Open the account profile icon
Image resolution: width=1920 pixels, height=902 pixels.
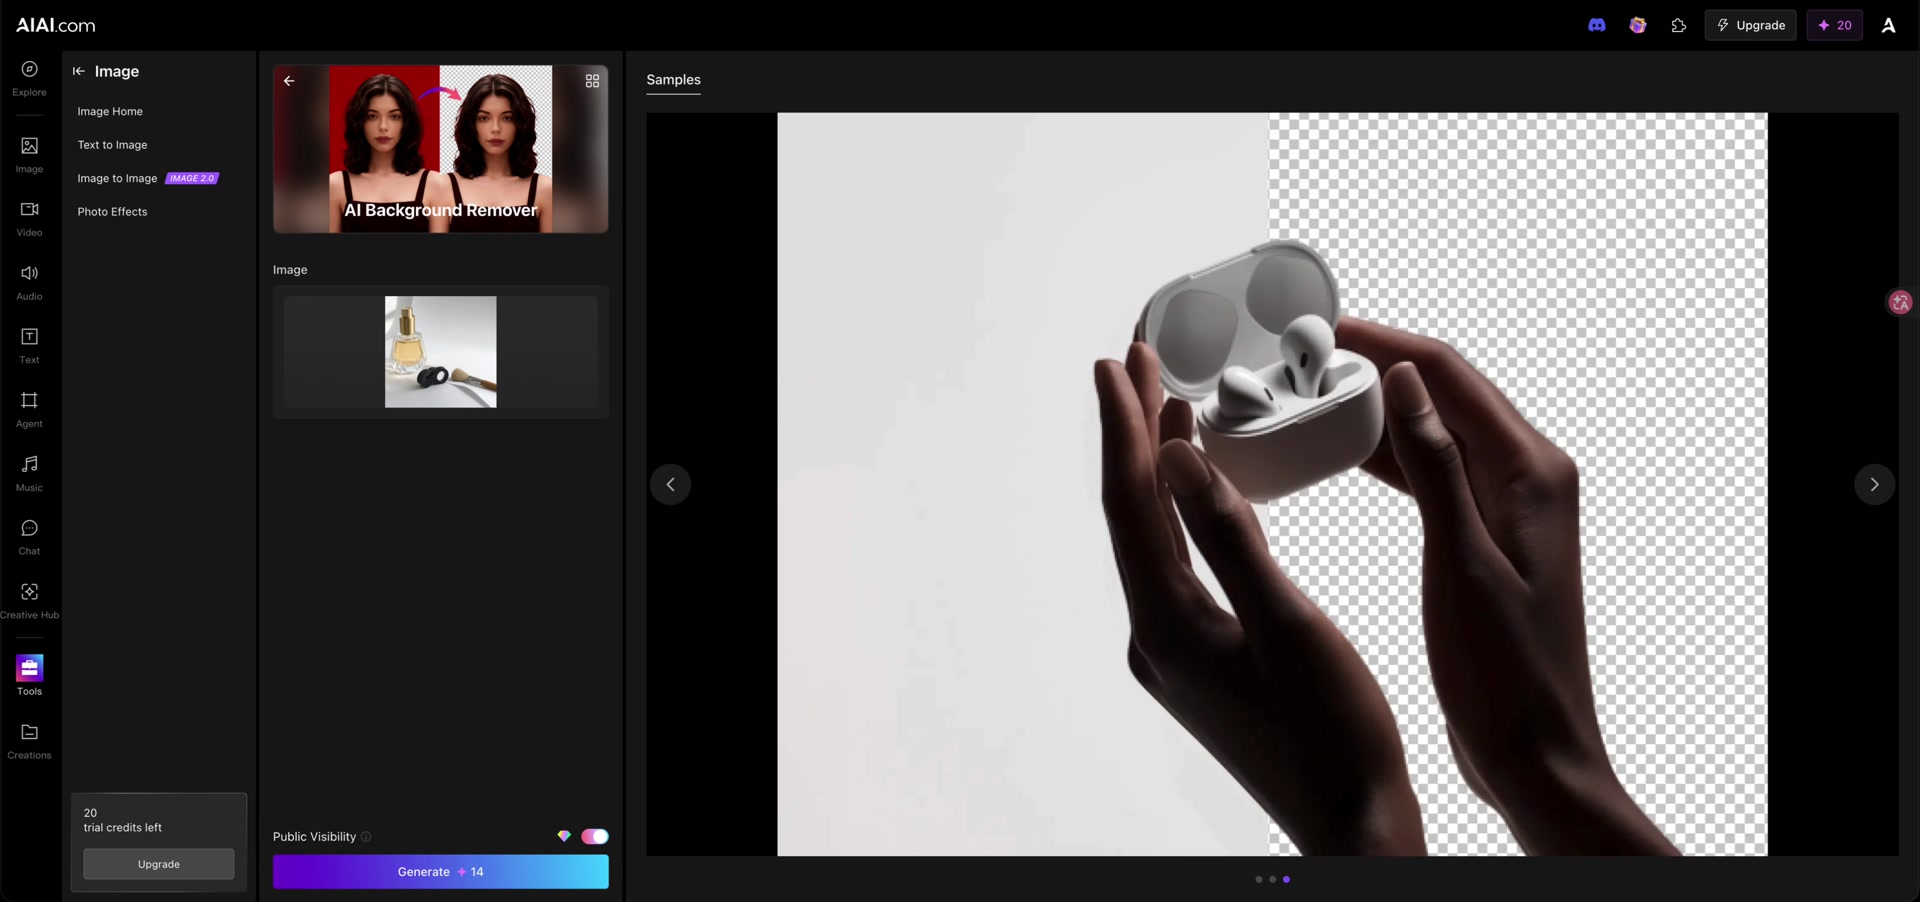coord(1888,25)
